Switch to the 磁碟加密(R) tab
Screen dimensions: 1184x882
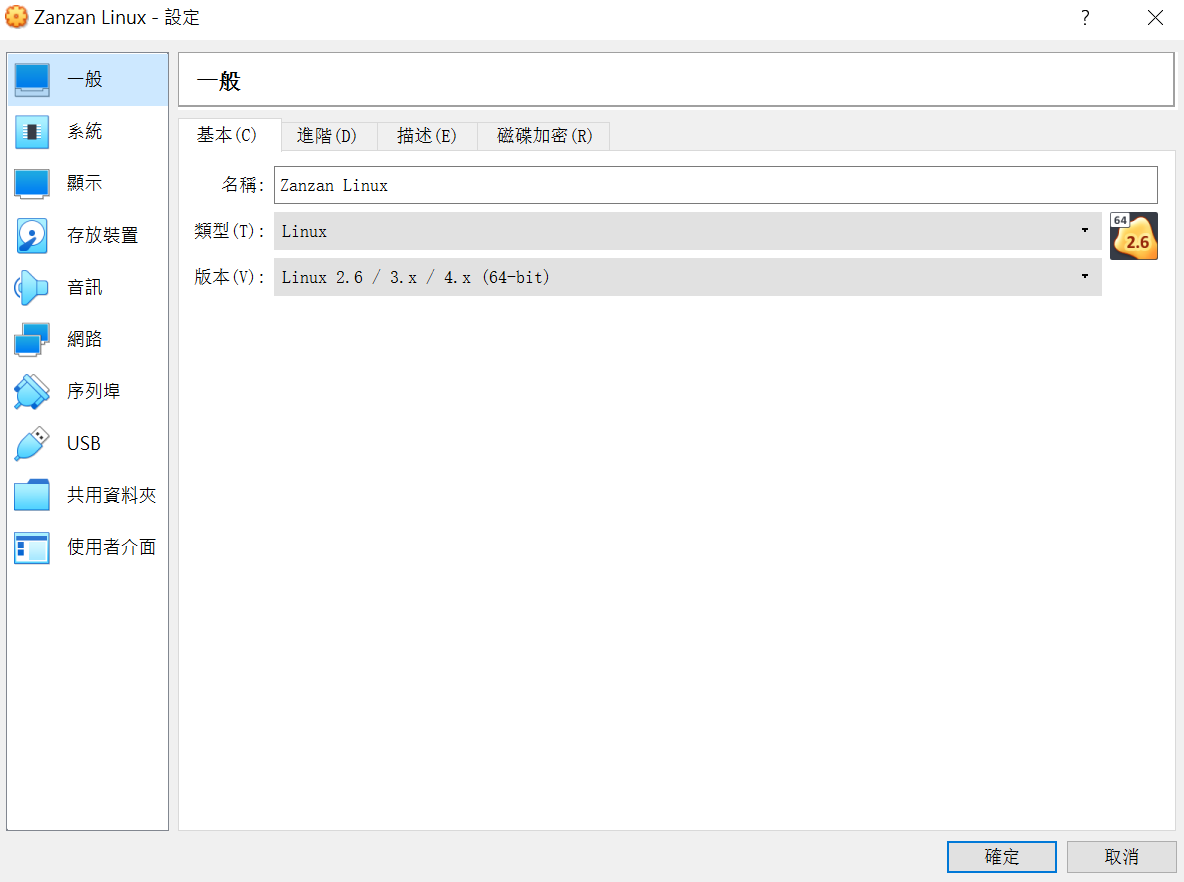click(544, 136)
